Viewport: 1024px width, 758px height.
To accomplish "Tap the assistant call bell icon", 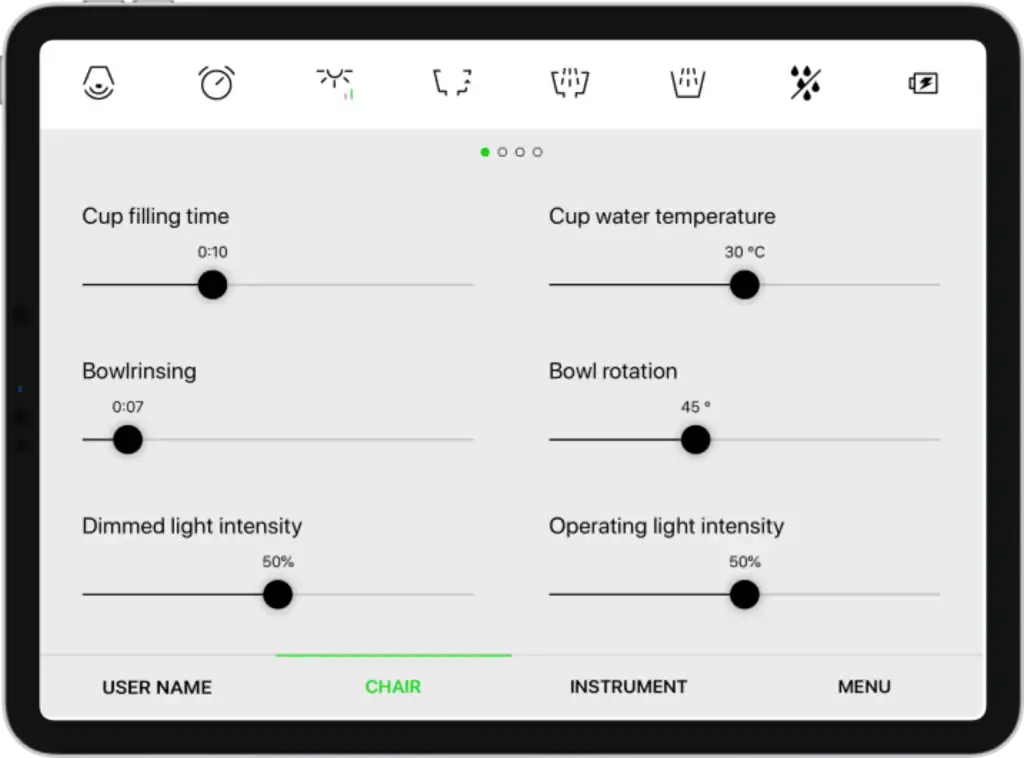I will click(x=98, y=84).
